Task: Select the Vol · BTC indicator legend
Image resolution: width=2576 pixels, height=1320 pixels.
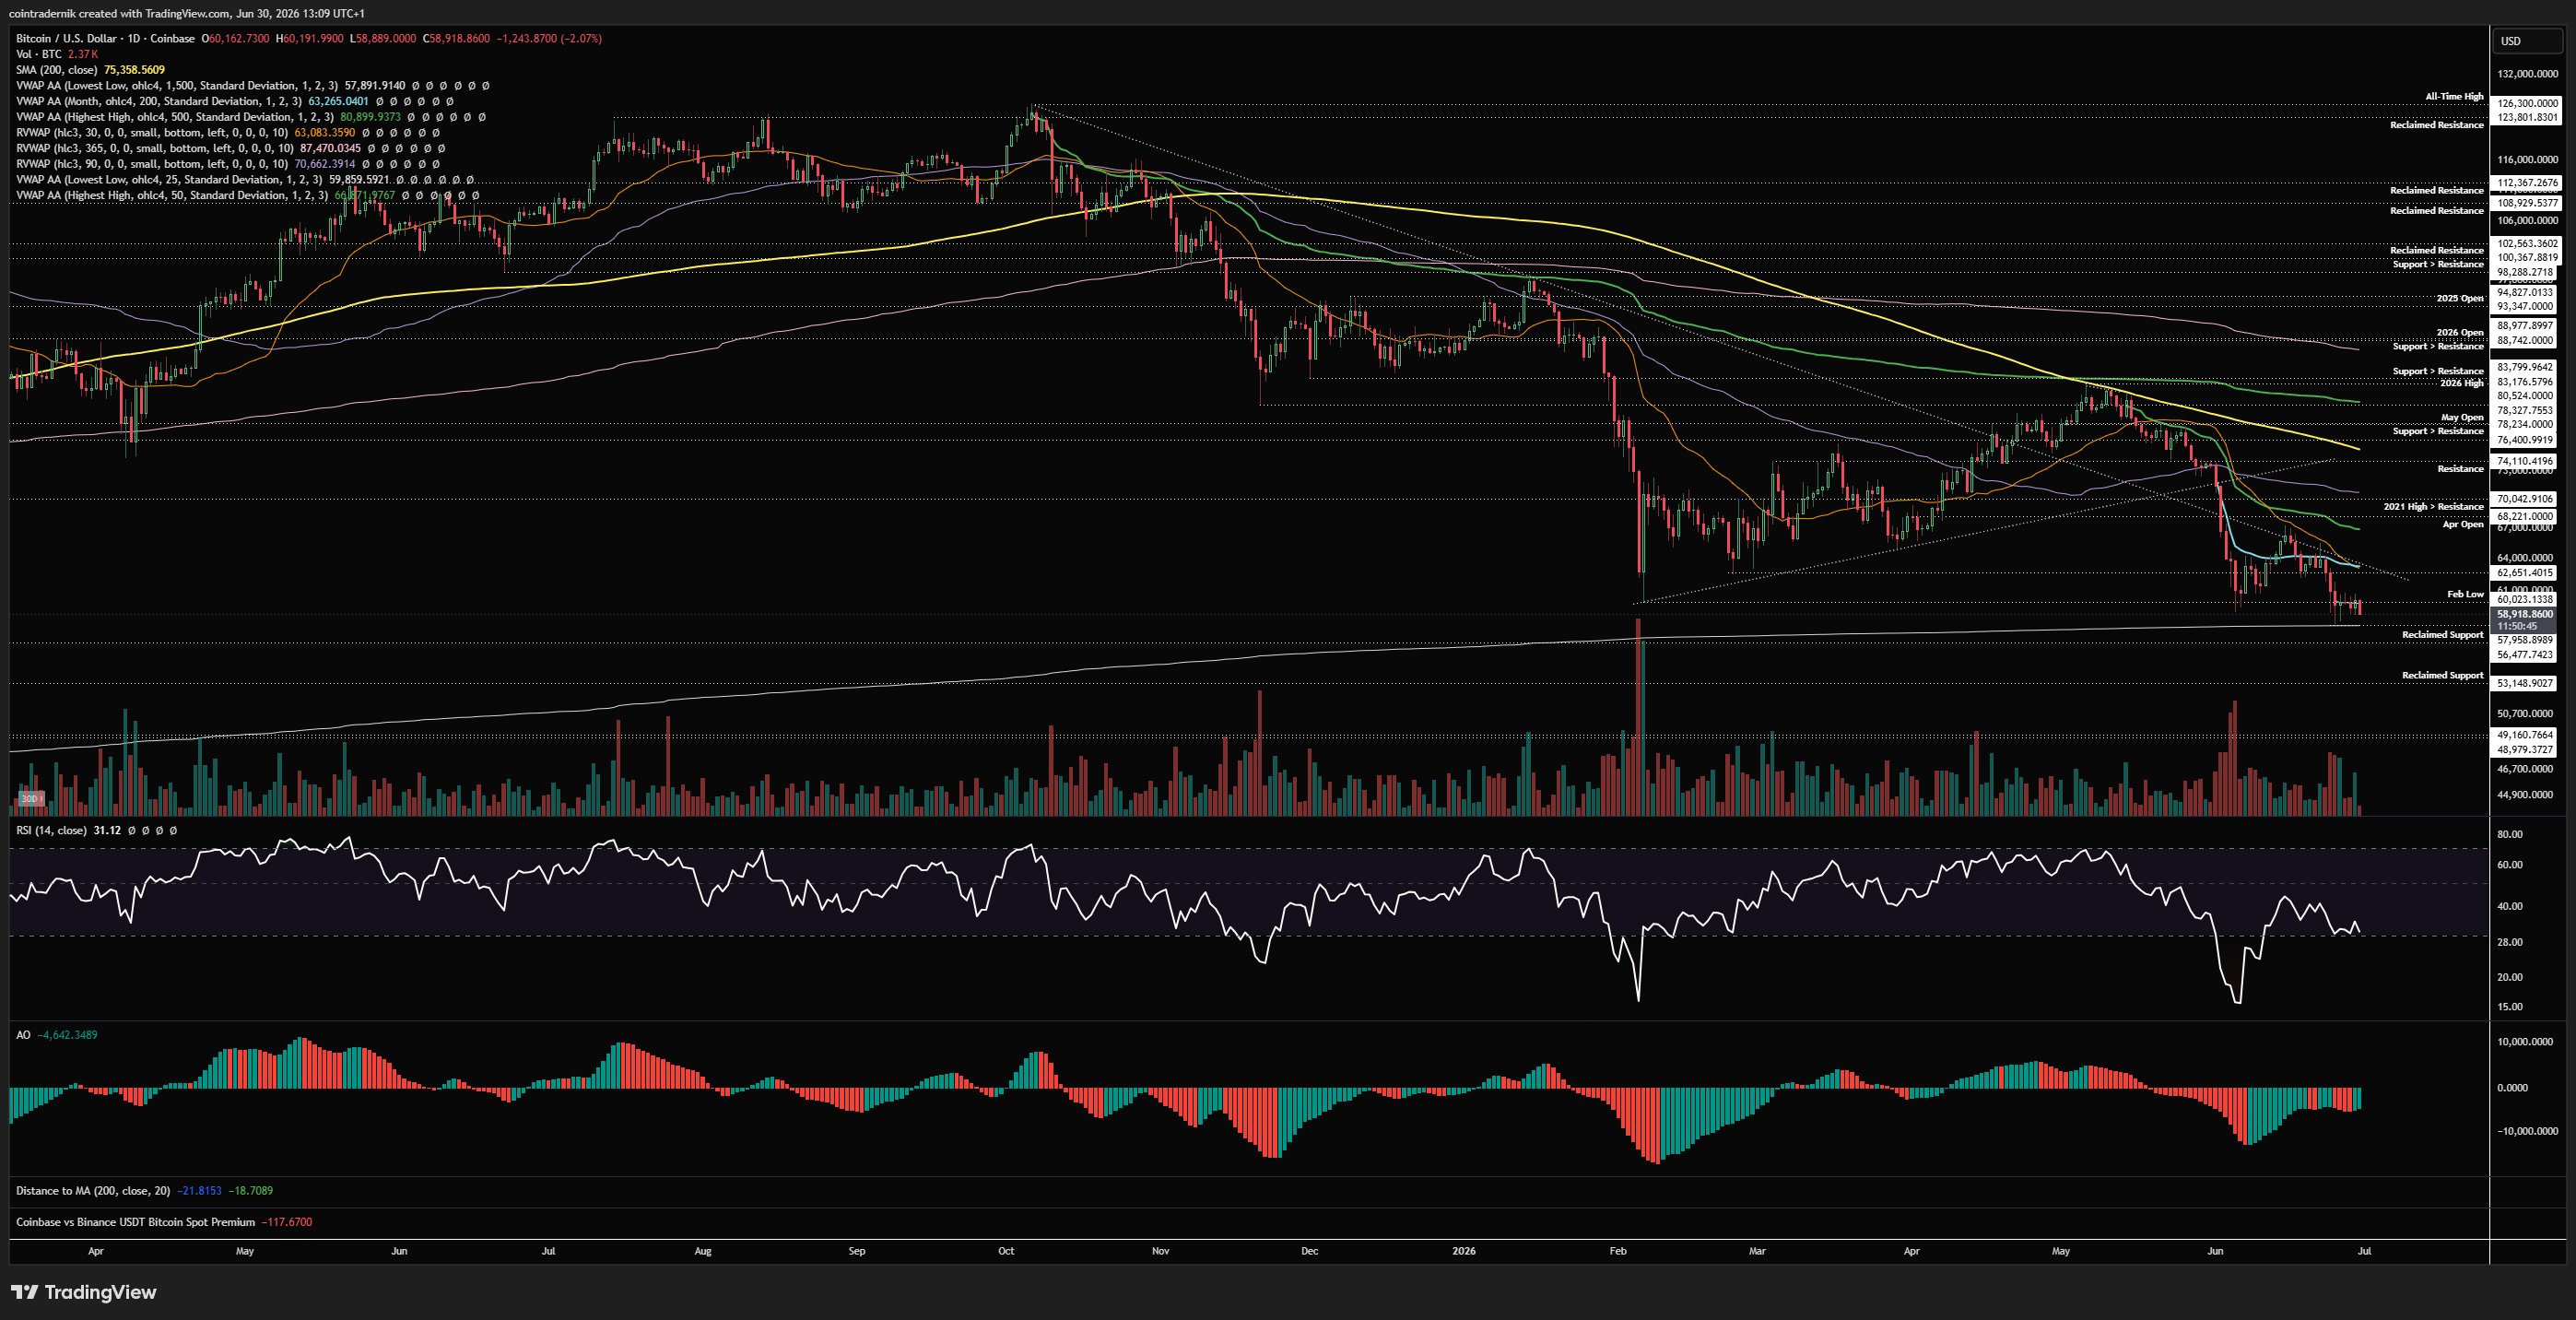Action: pyautogui.click(x=39, y=54)
